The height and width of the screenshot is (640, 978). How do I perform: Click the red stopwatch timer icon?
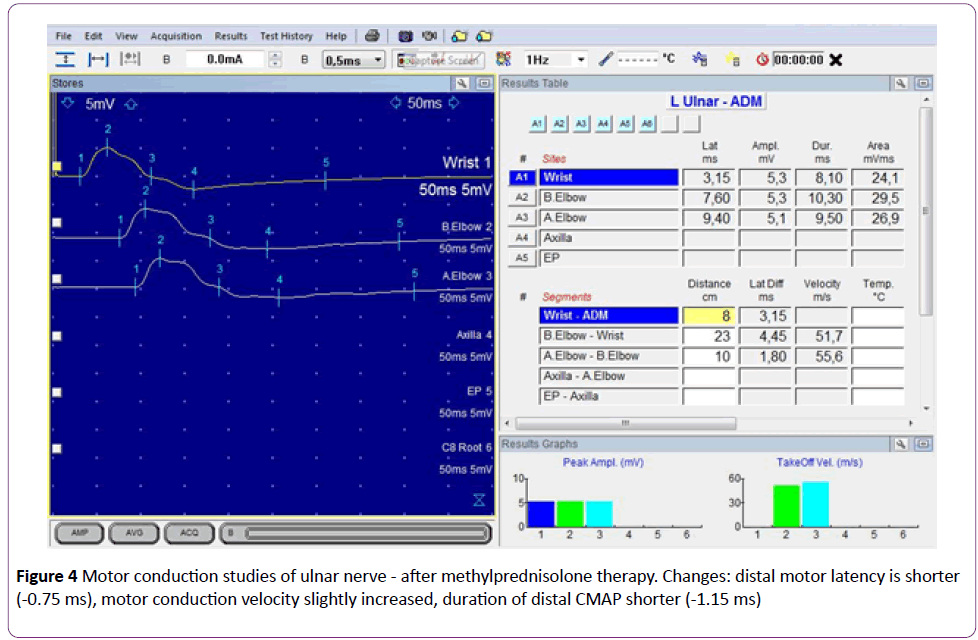762,60
